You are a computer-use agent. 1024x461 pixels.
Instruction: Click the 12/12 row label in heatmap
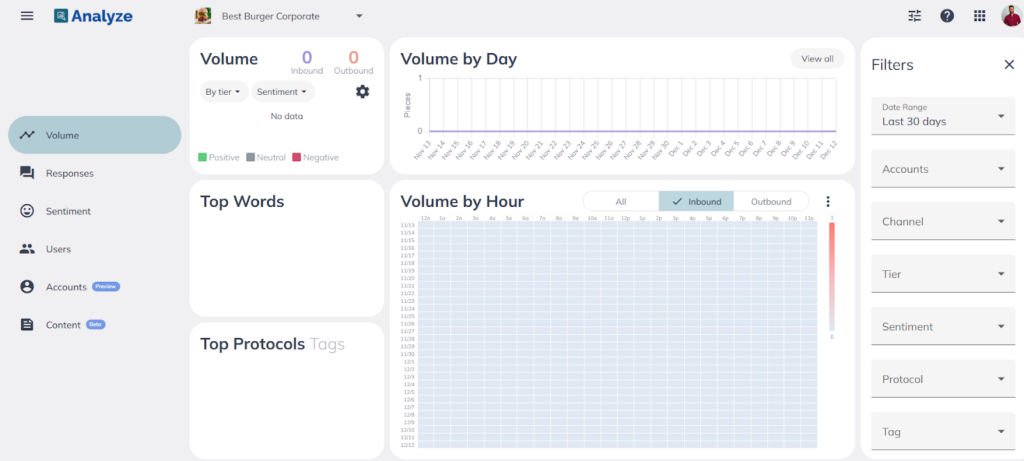point(408,445)
